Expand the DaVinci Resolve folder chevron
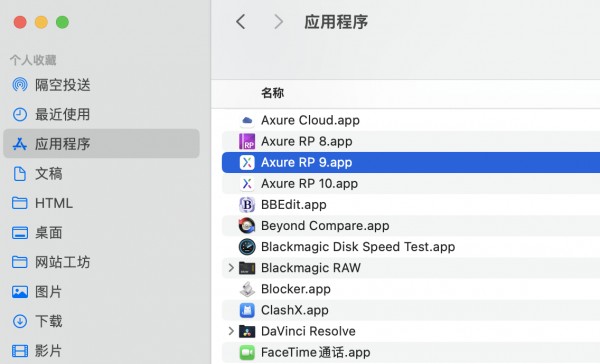The height and width of the screenshot is (364, 600). point(231,331)
